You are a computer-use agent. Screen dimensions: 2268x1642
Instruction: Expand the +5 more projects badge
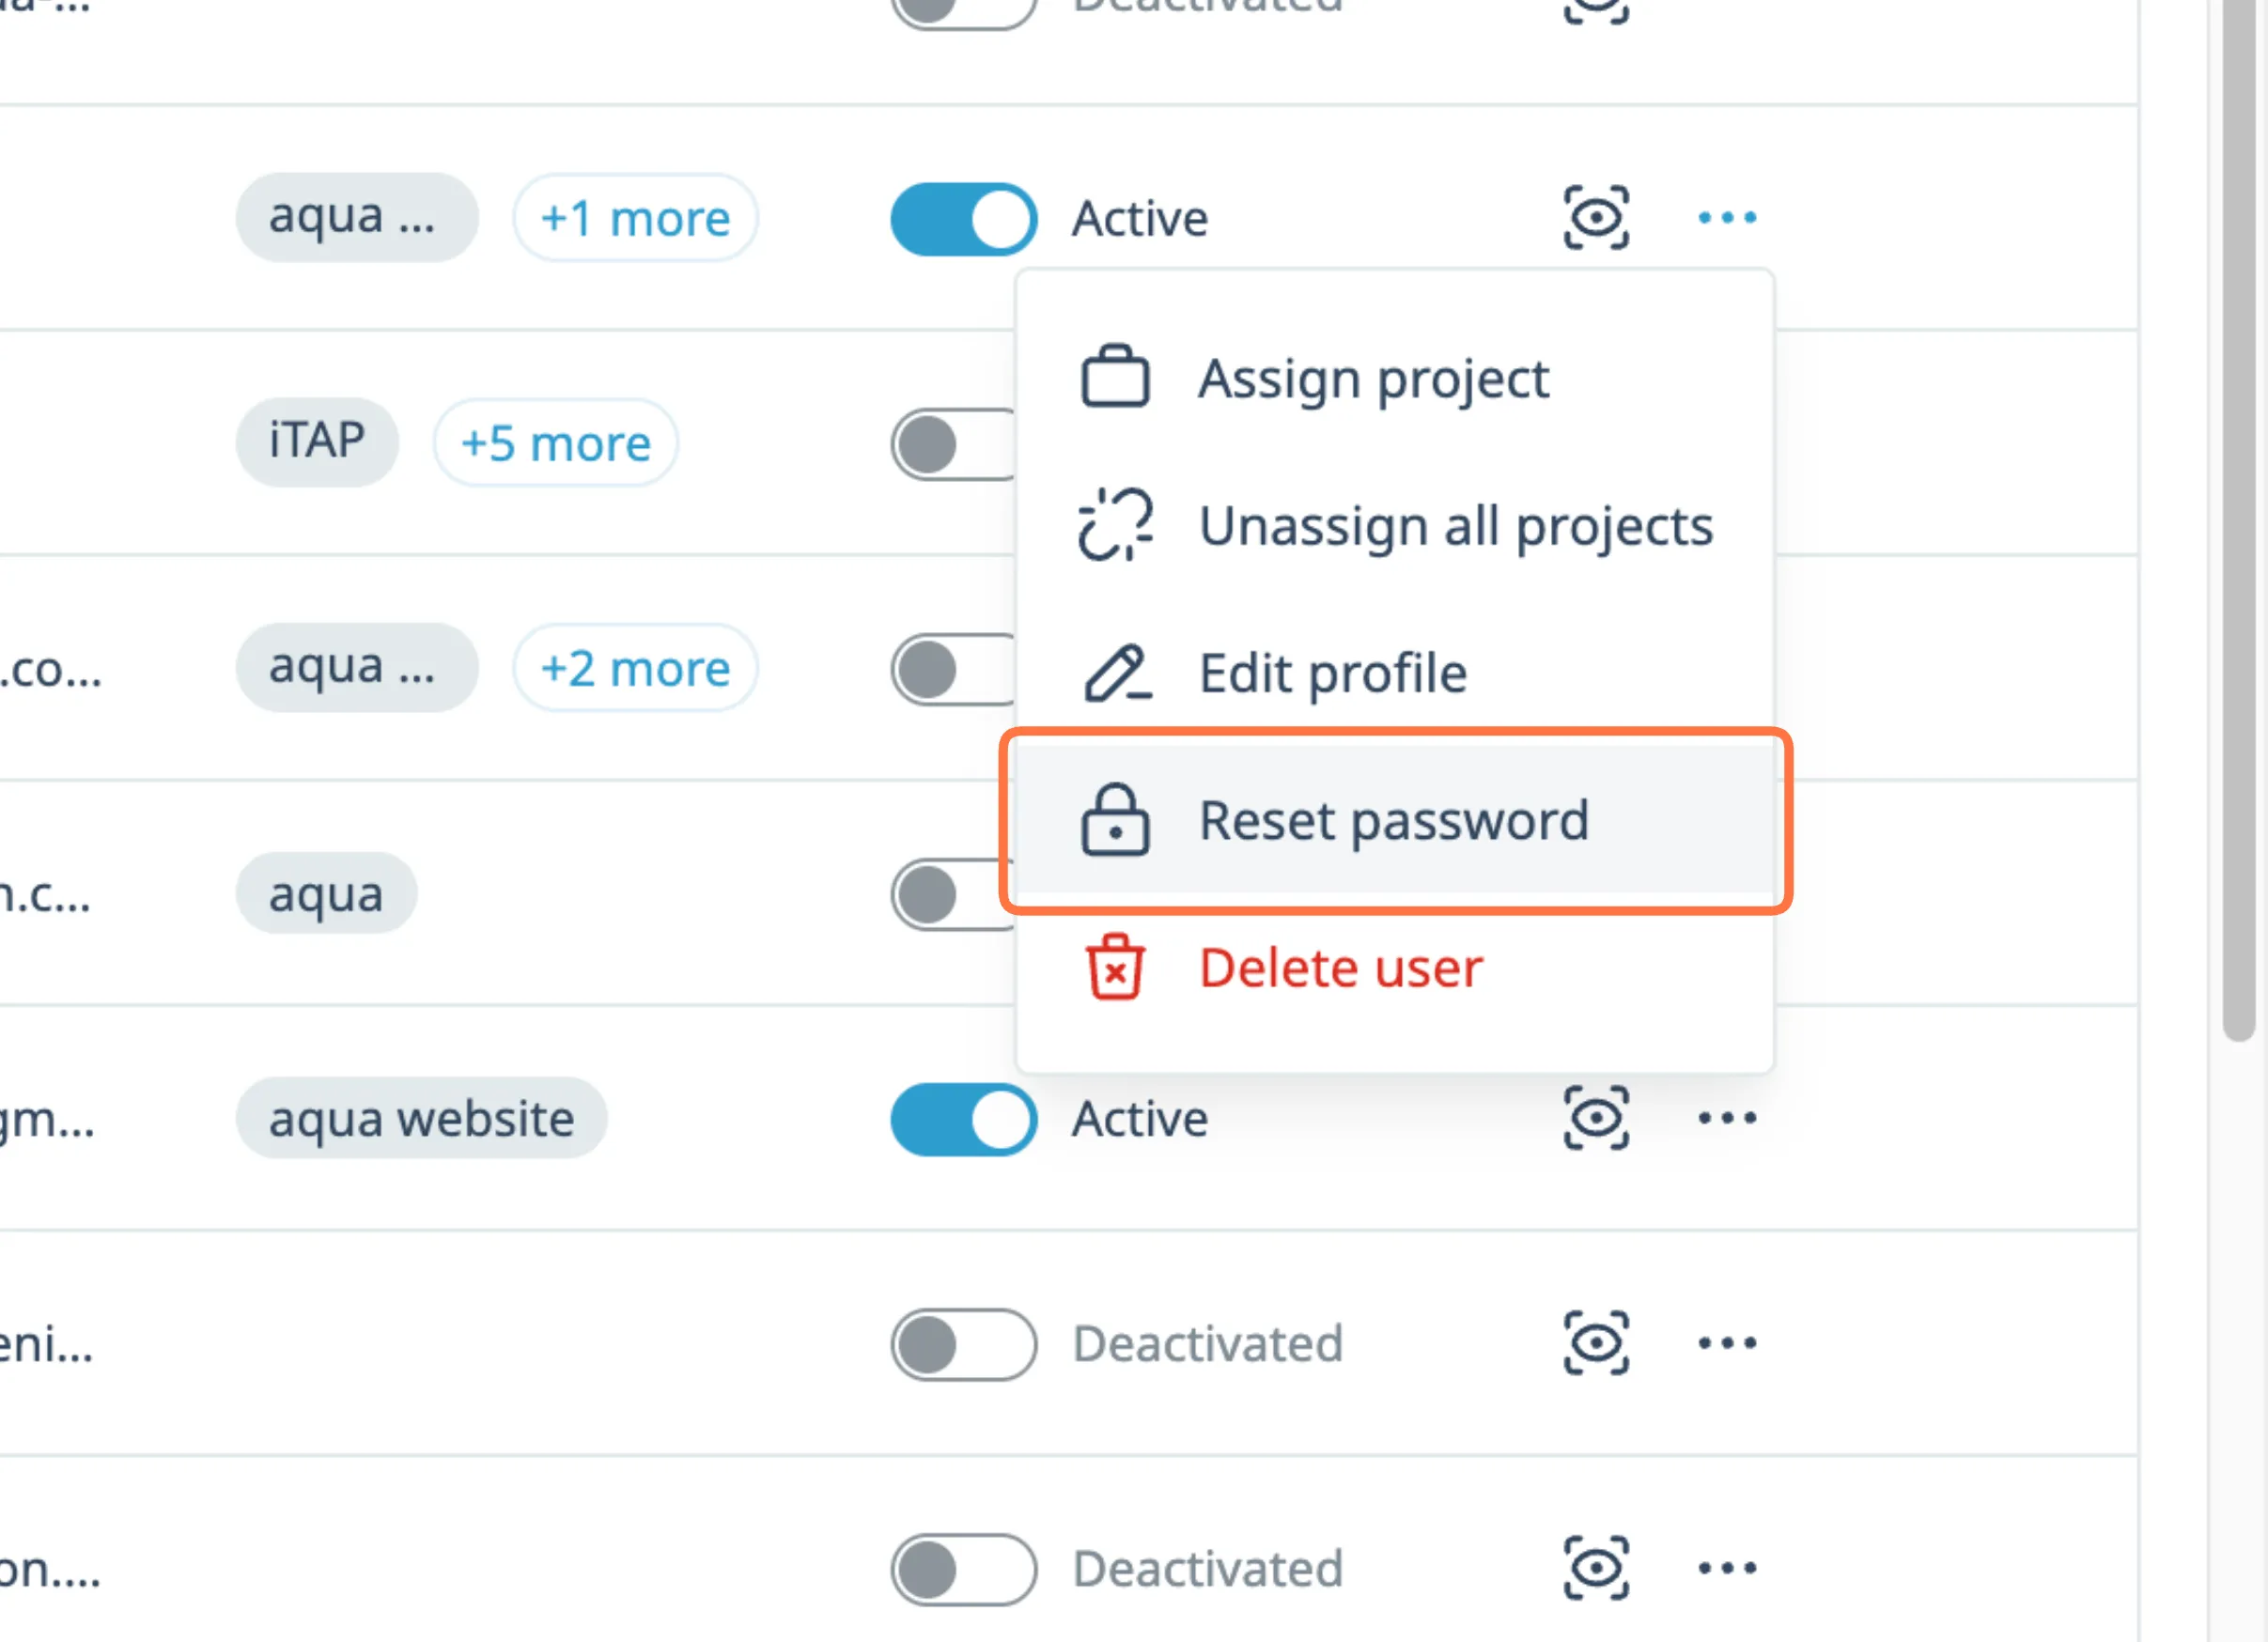(x=555, y=443)
